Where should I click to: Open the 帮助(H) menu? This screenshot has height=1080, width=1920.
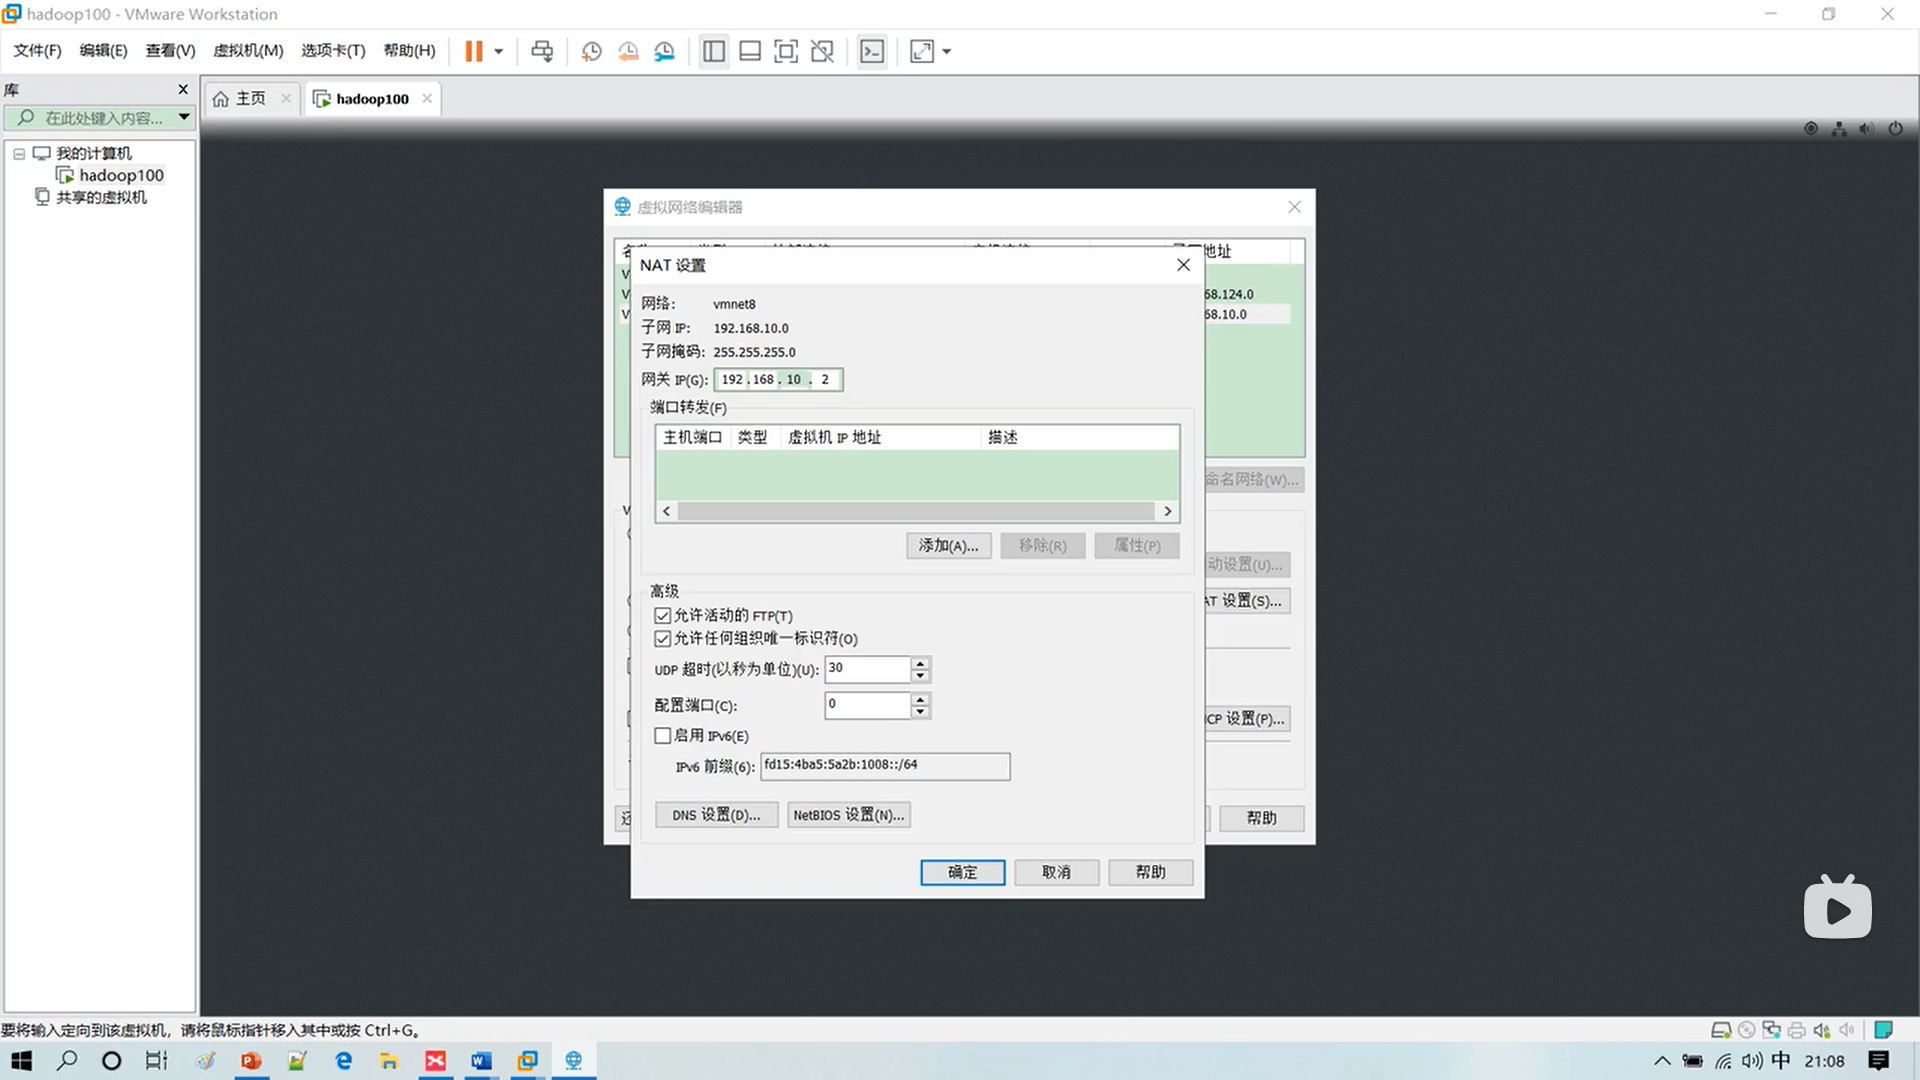(409, 50)
